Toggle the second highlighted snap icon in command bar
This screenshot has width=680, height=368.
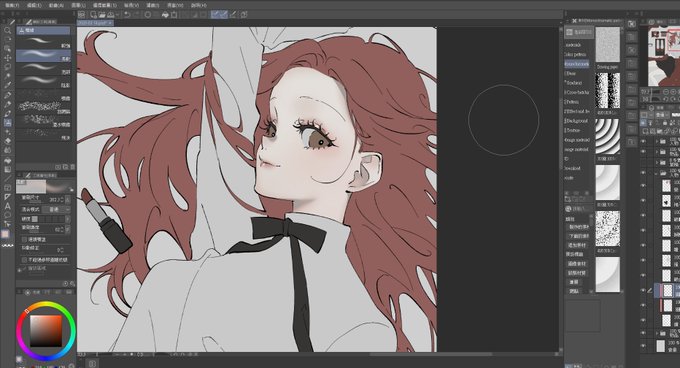pos(223,15)
